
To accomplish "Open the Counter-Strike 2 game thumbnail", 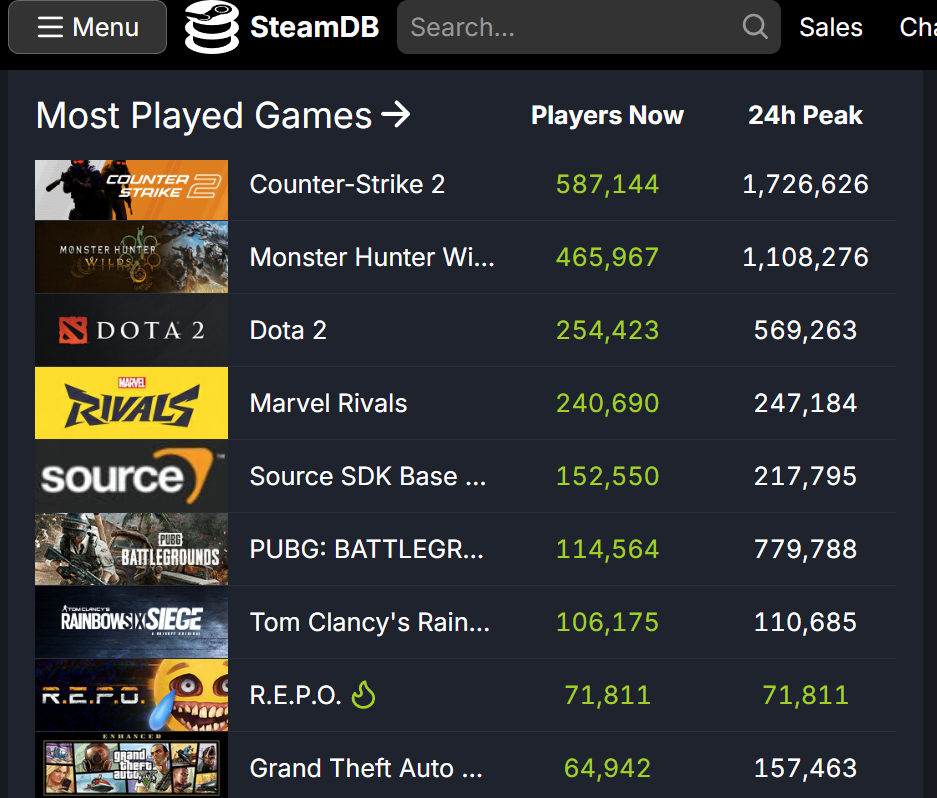I will point(131,190).
